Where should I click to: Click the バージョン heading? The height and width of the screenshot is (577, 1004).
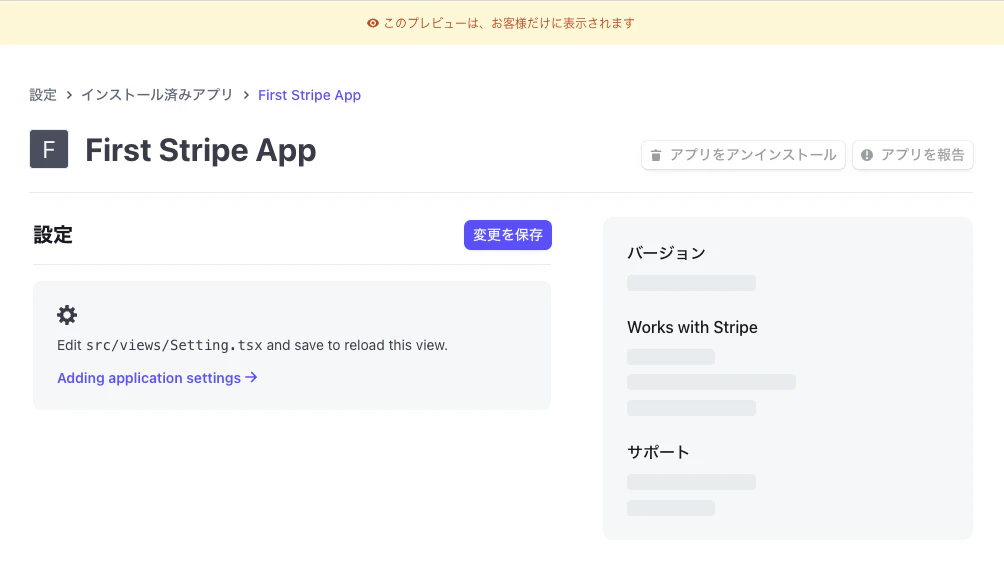tap(666, 253)
